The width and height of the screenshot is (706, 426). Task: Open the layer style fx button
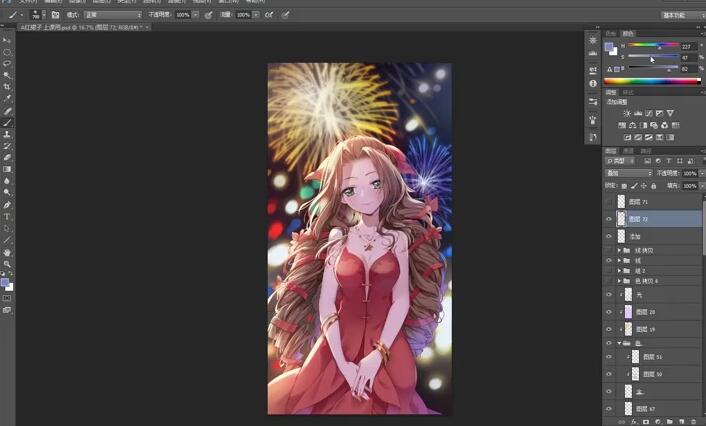(x=634, y=422)
